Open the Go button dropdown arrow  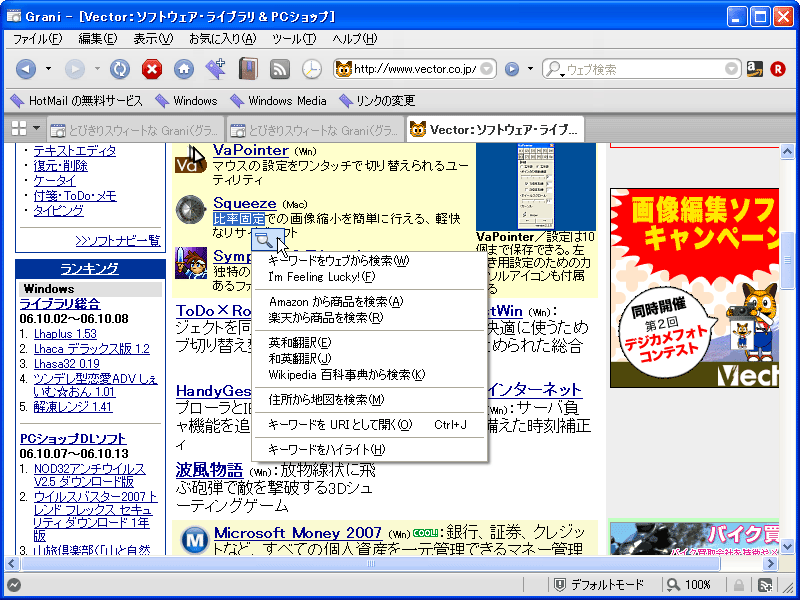coord(530,68)
